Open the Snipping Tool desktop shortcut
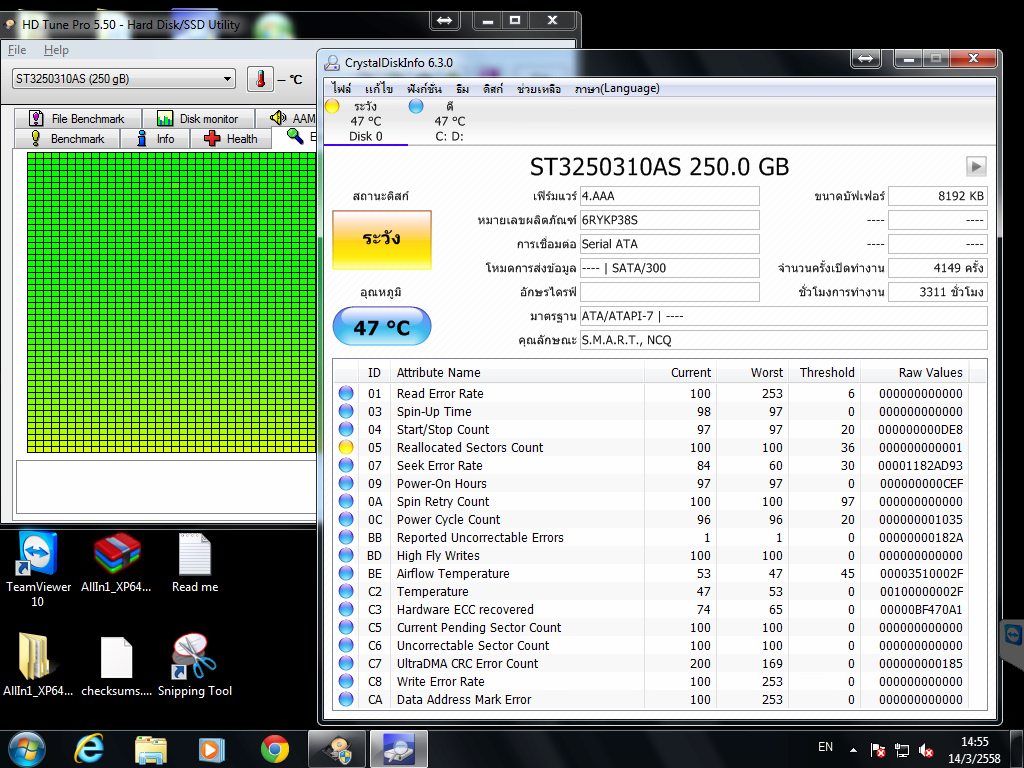Screen dimensions: 1024x768 195,665
